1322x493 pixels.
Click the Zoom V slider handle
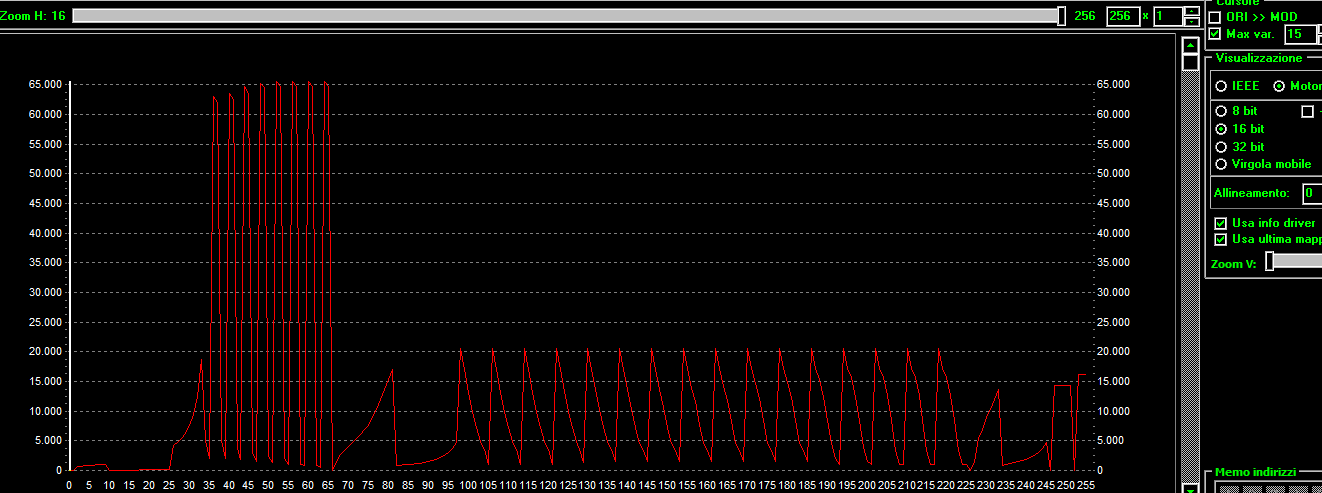coord(1270,261)
